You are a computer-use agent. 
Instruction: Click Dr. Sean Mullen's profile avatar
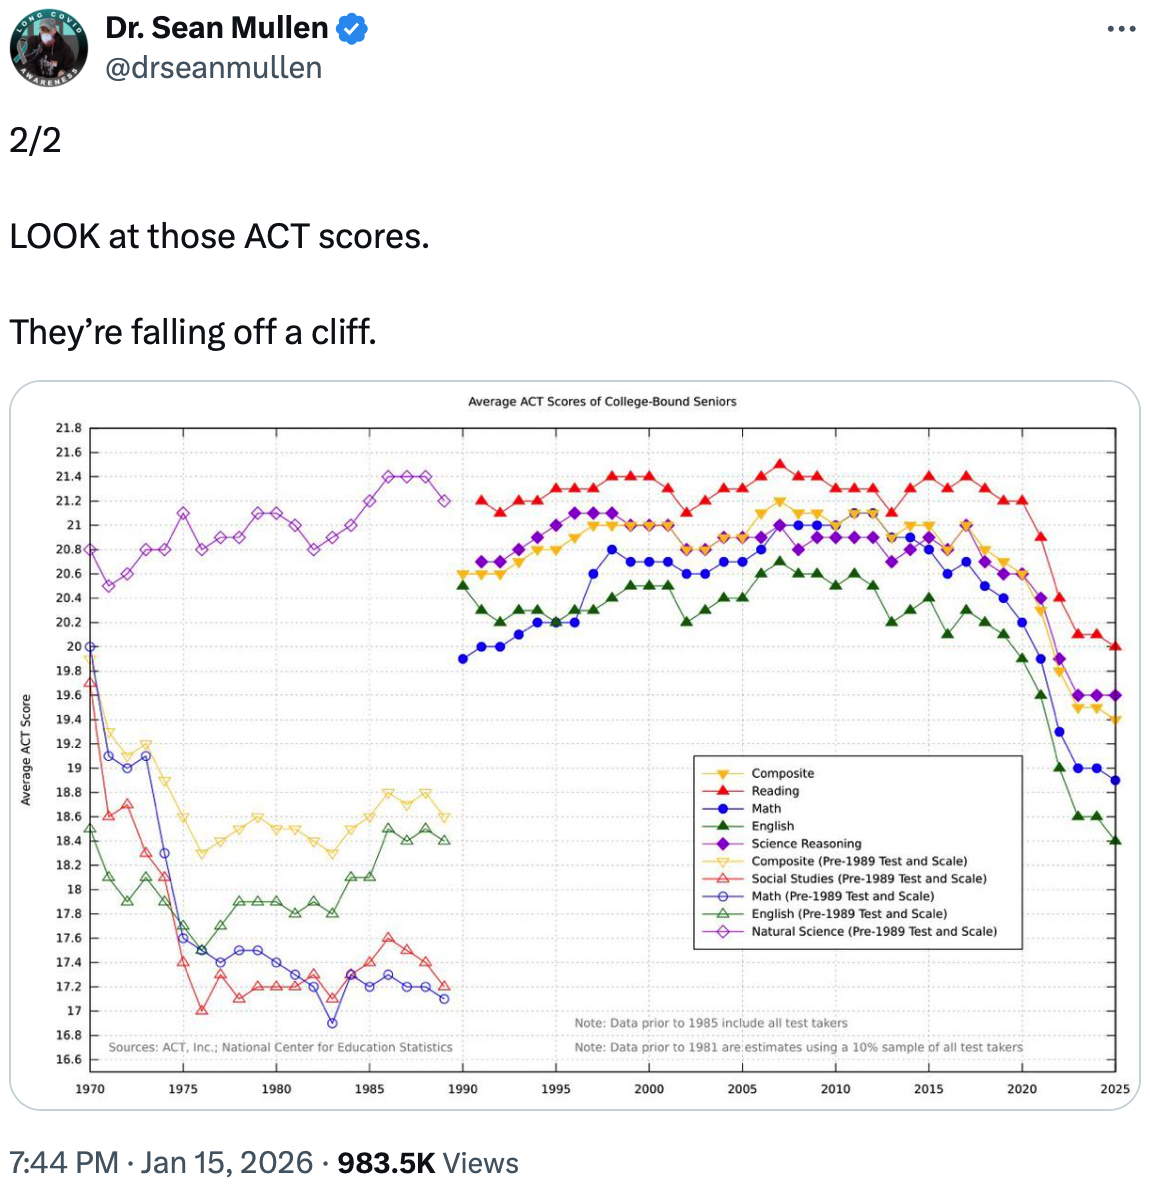click(48, 48)
